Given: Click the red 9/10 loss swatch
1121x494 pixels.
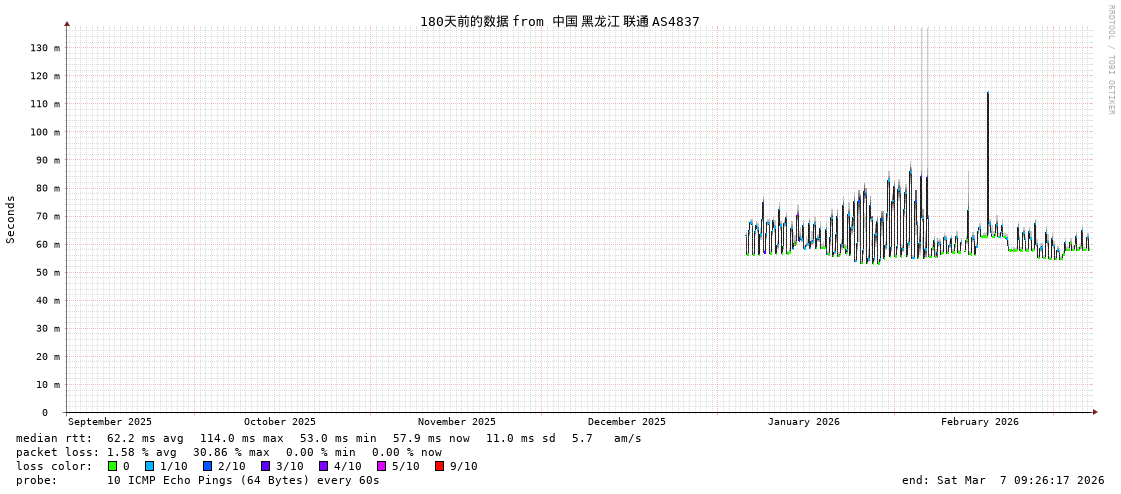Looking at the screenshot, I should point(439,466).
